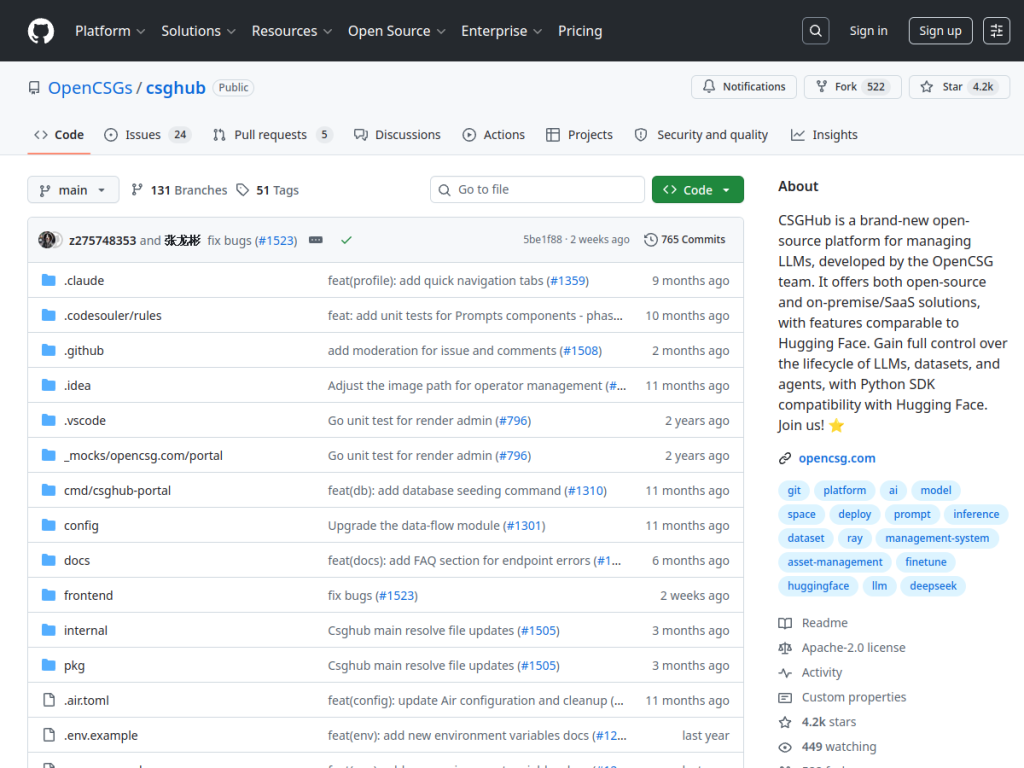Open the OpenCSGs organization link

90,88
